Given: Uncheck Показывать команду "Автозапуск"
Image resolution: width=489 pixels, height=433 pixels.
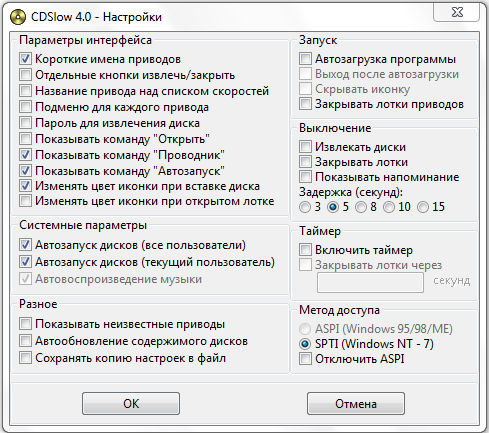Looking at the screenshot, I should tap(25, 171).
